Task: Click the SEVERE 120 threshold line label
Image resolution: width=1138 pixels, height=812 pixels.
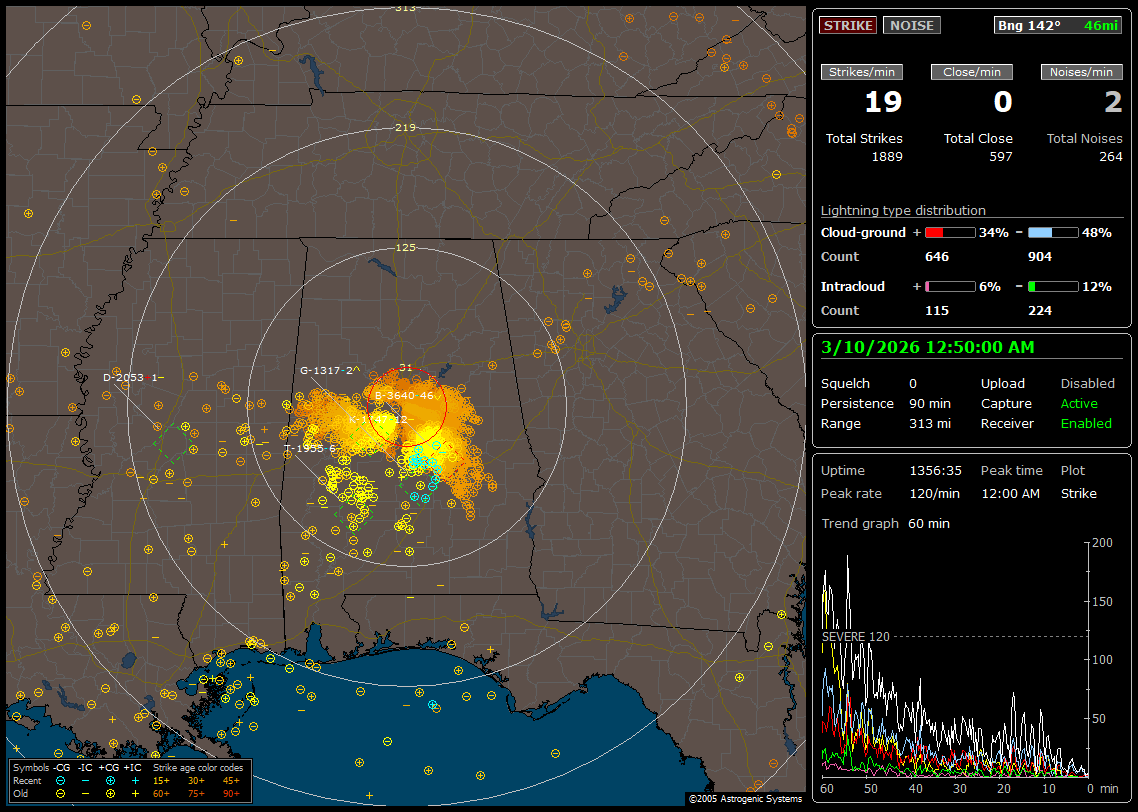Action: tap(855, 636)
